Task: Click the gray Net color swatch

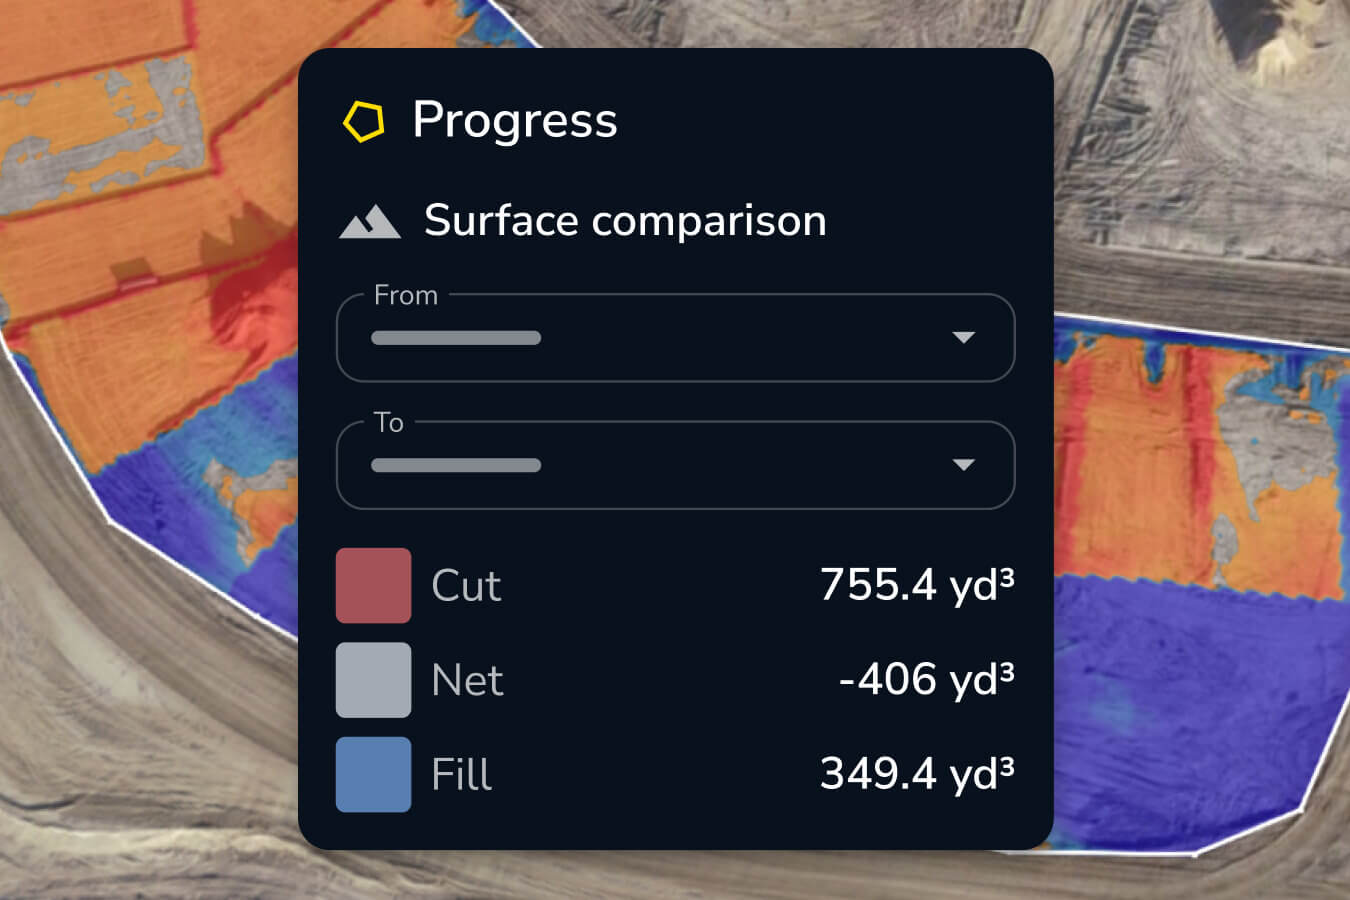Action: click(x=373, y=680)
